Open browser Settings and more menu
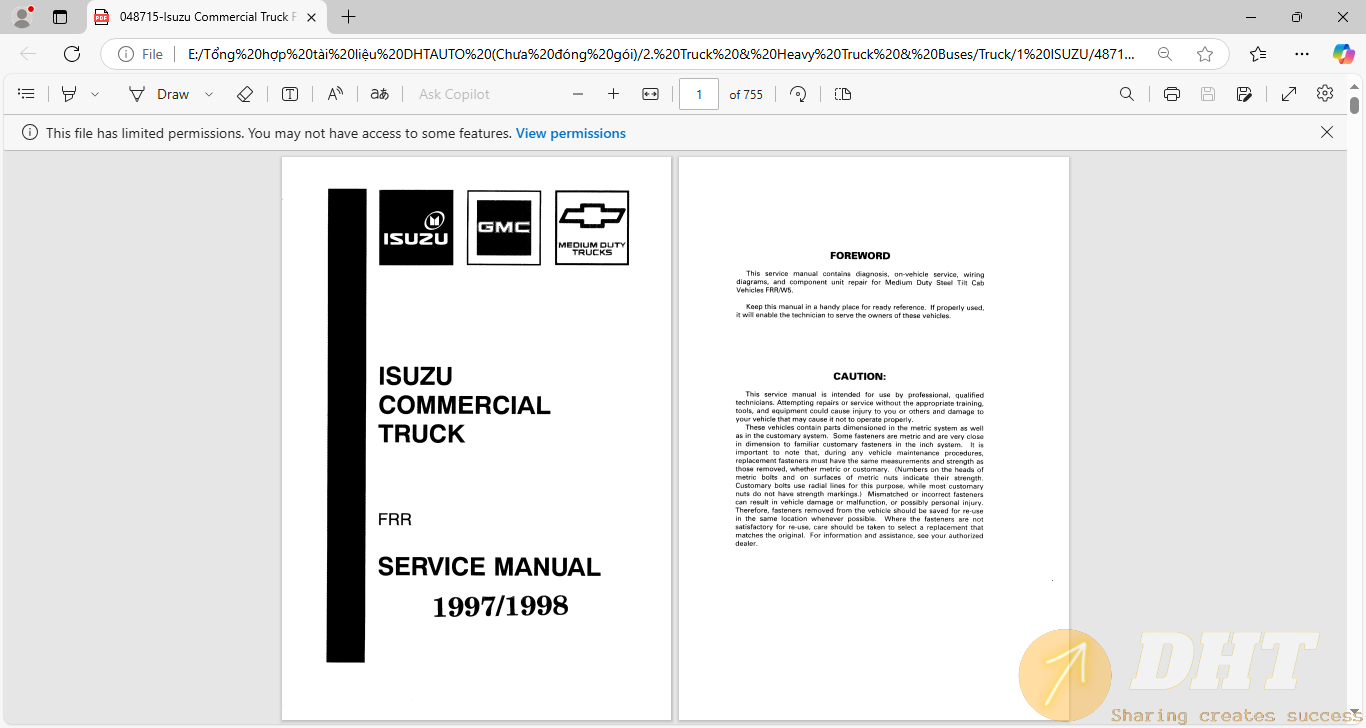Image resolution: width=1366 pixels, height=728 pixels. (1301, 54)
